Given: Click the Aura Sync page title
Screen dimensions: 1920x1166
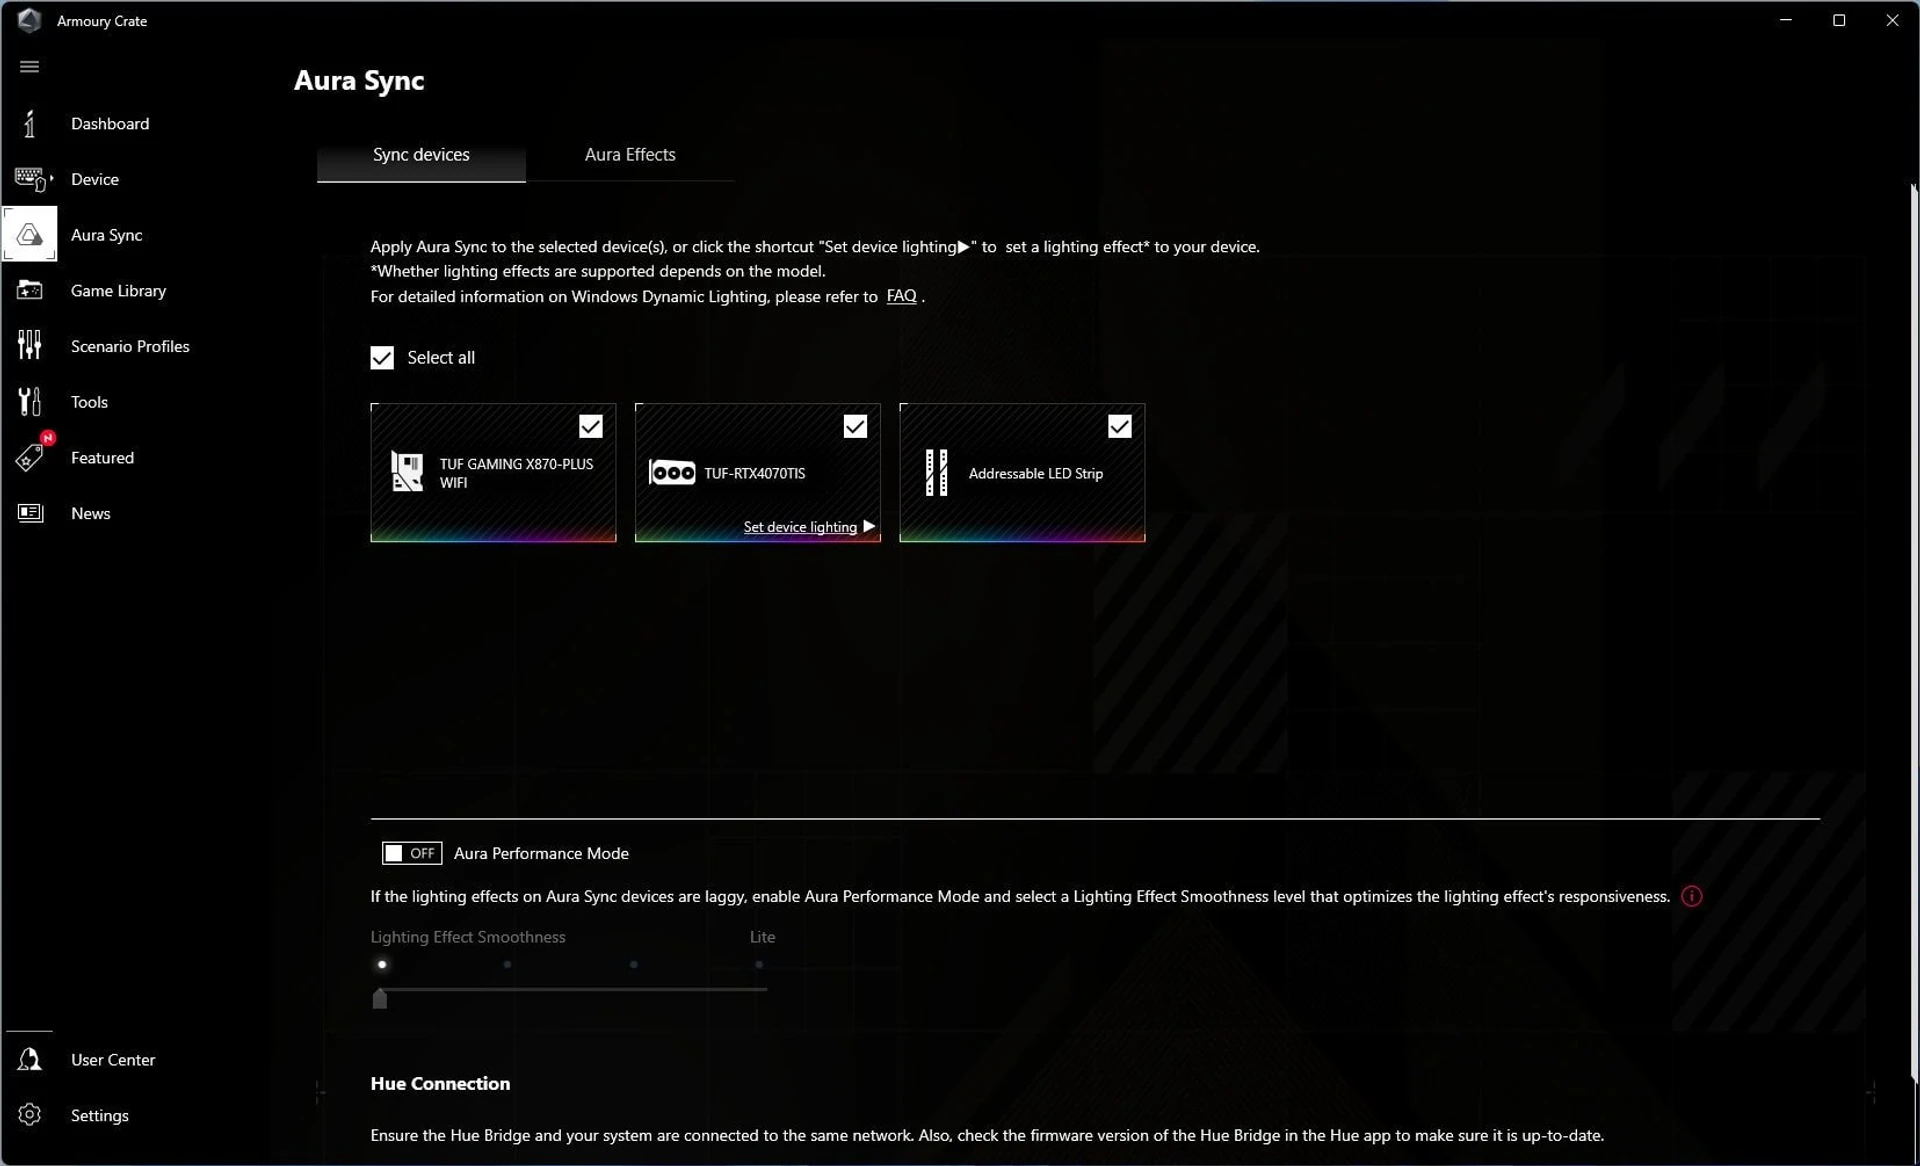Looking at the screenshot, I should (x=359, y=80).
